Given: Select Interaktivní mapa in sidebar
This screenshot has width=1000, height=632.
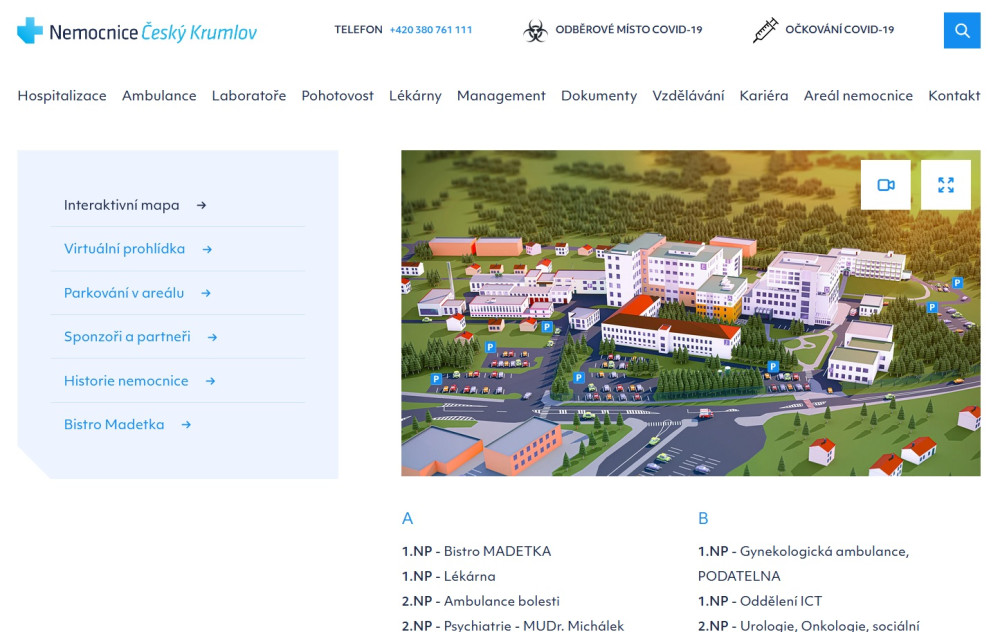Looking at the screenshot, I should (x=121, y=205).
